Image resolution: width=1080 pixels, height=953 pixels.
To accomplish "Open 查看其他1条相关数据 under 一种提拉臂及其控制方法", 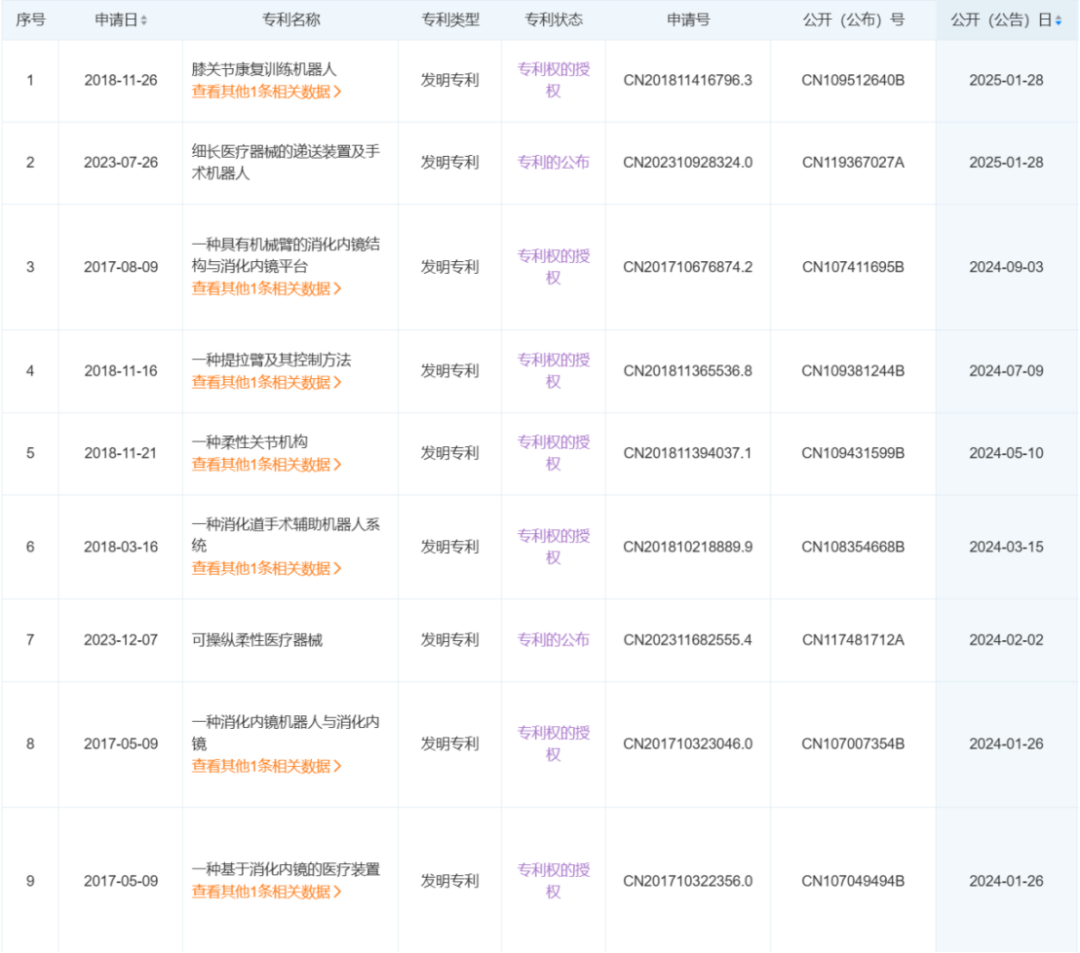I will [x=267, y=382].
